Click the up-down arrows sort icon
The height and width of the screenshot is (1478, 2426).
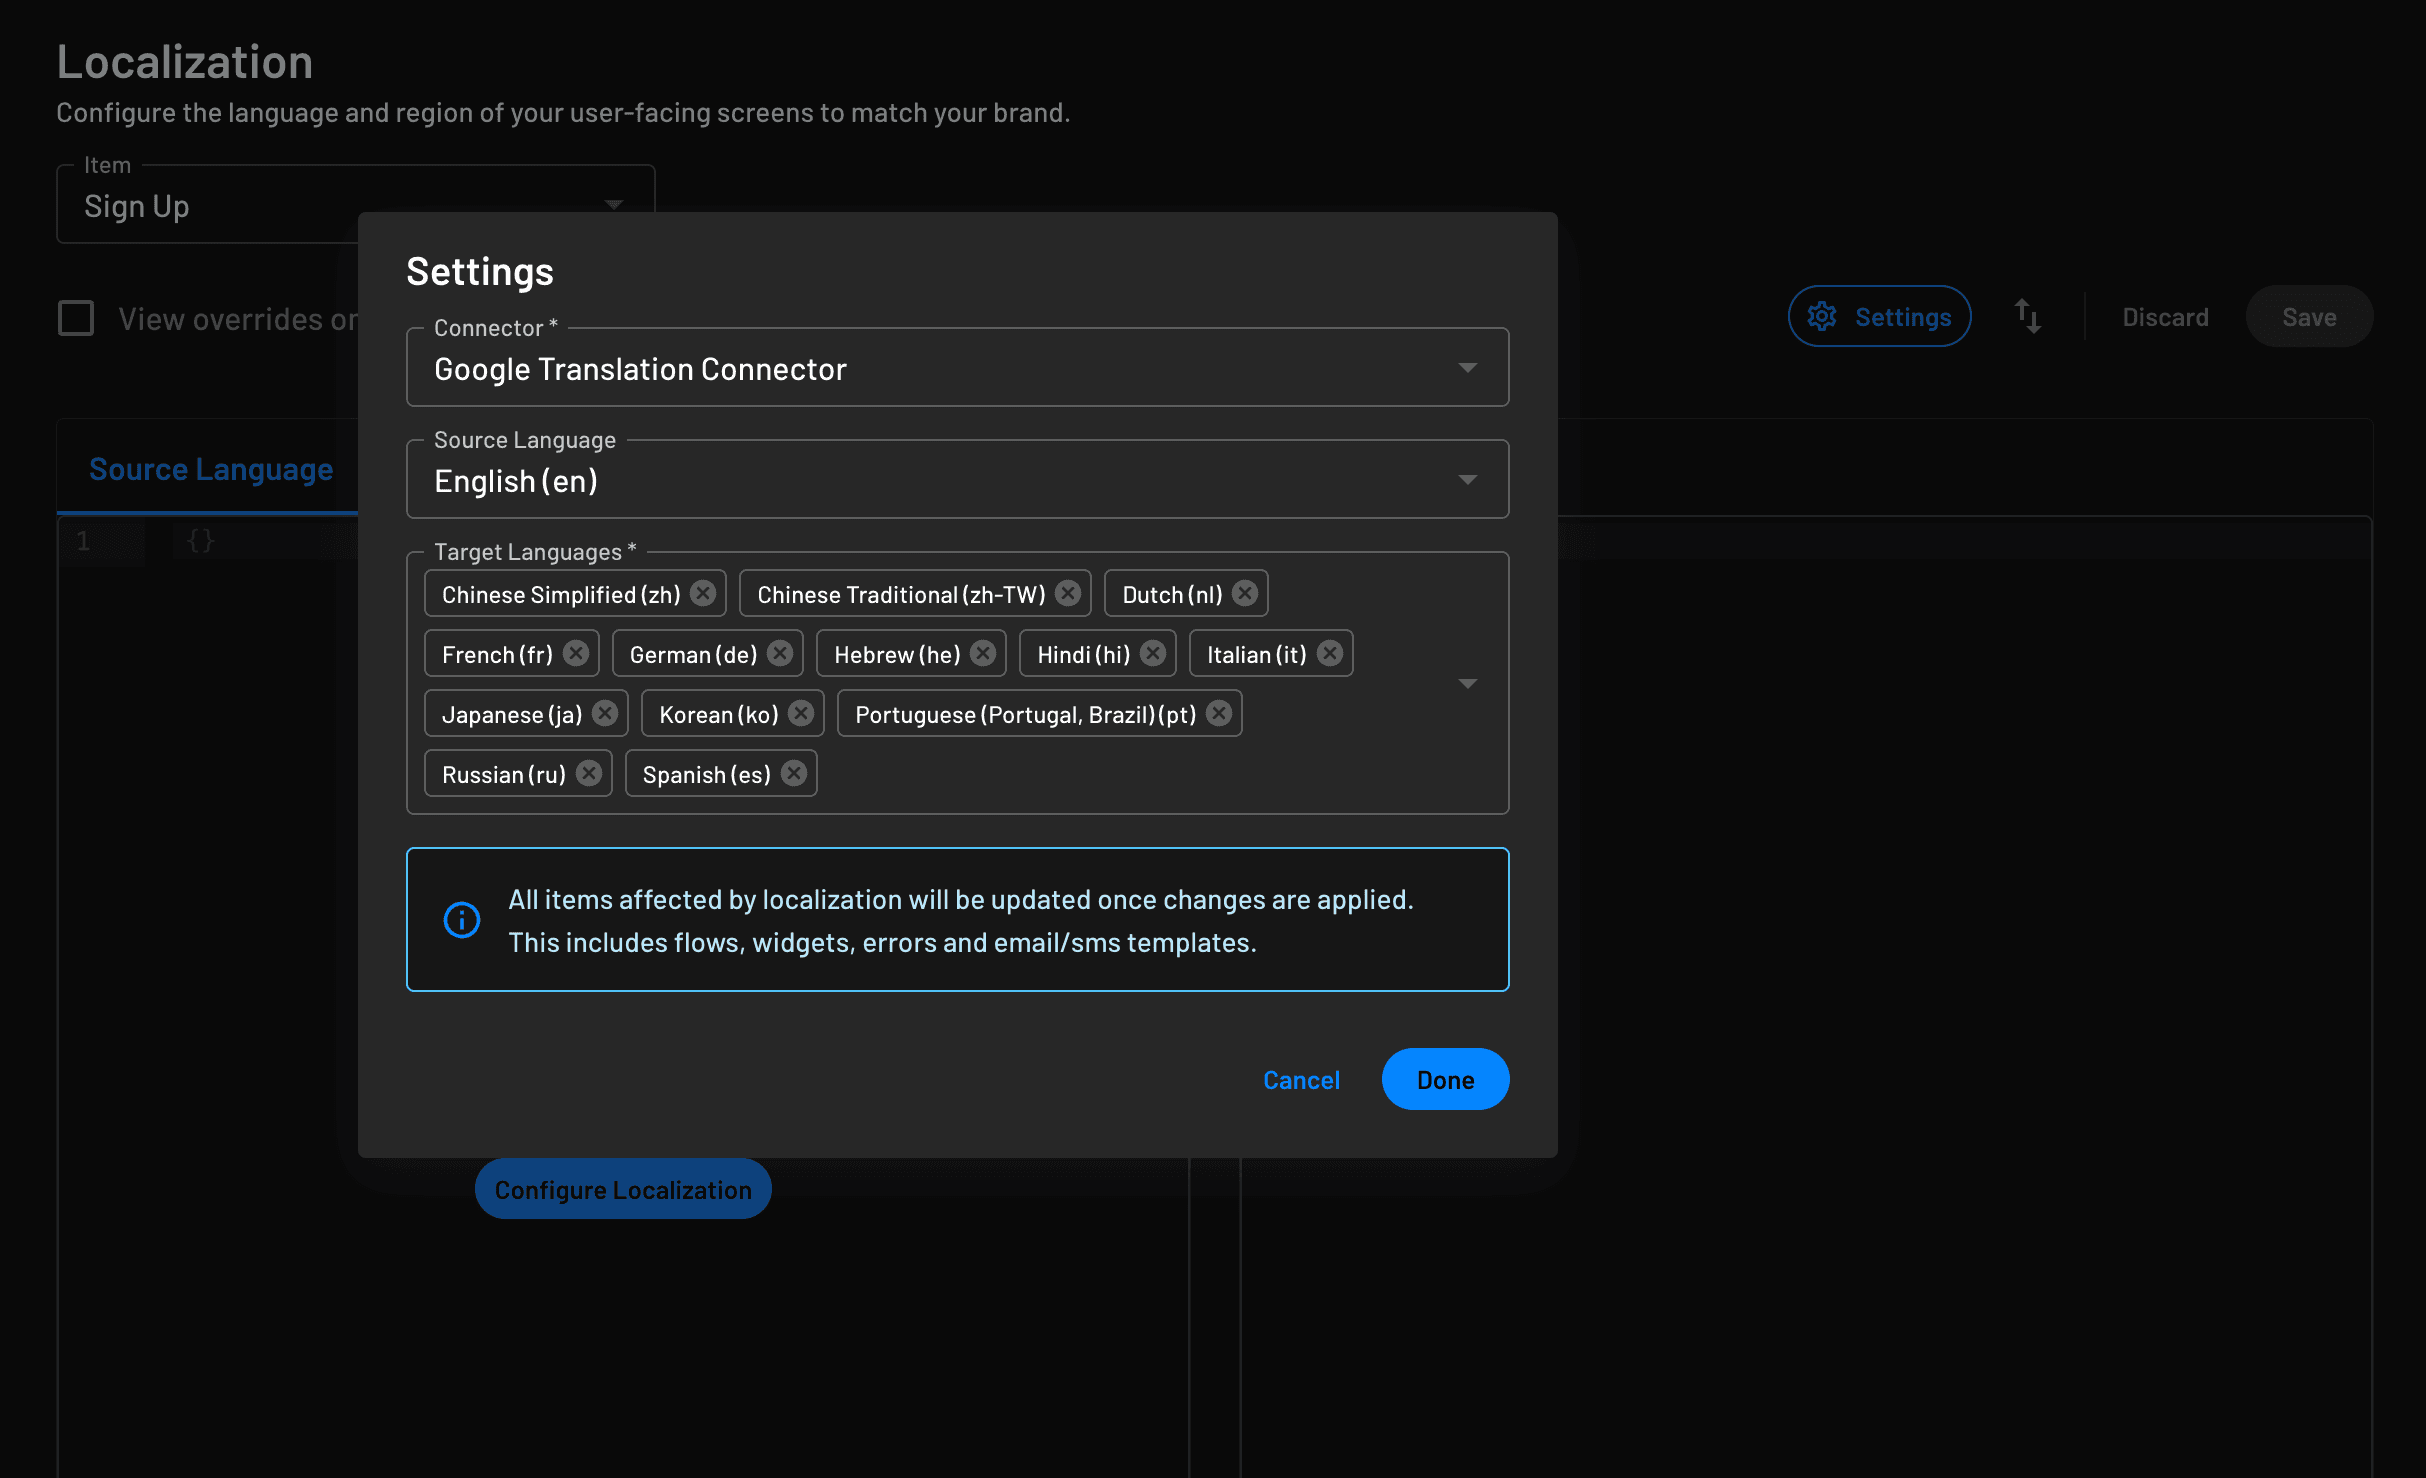point(2028,316)
